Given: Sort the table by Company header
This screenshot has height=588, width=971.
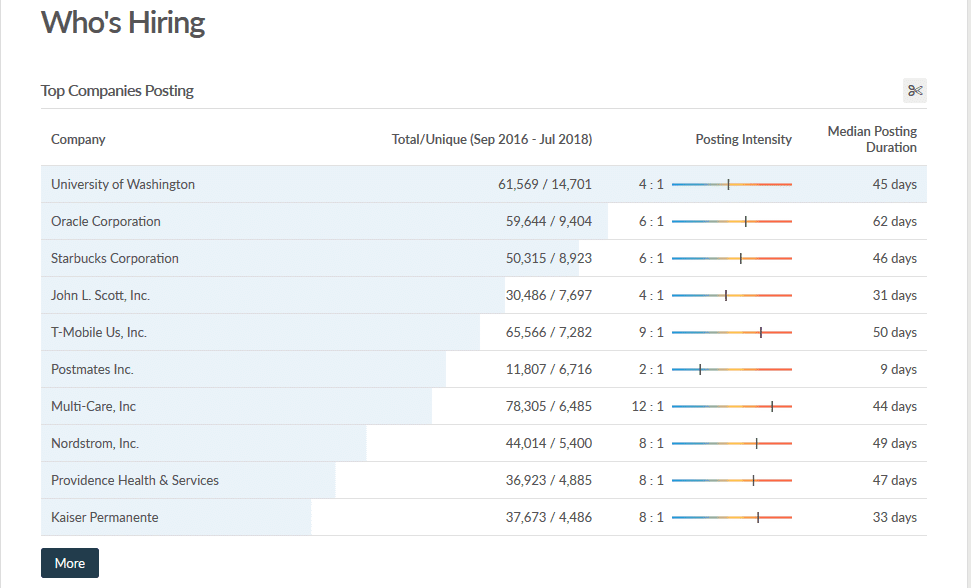Looking at the screenshot, I should click(x=77, y=139).
